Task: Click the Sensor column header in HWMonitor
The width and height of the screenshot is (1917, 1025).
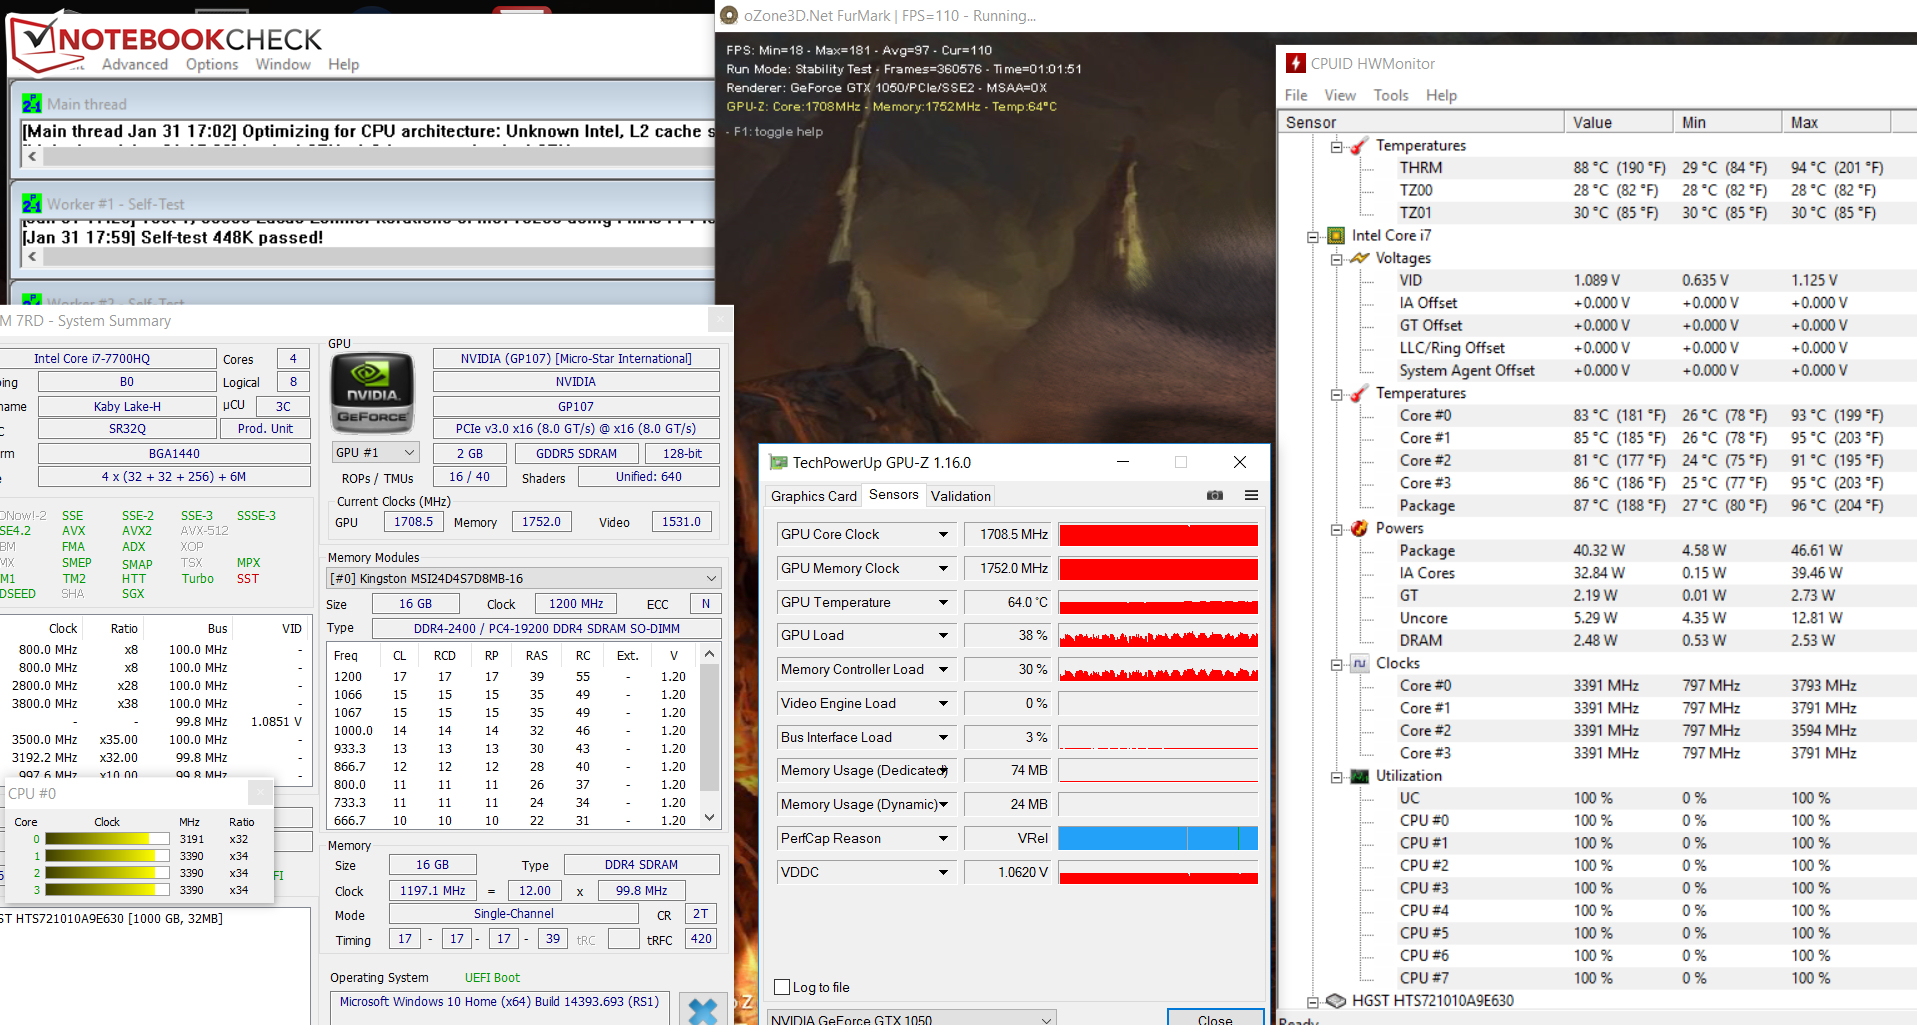Action: [1421, 122]
